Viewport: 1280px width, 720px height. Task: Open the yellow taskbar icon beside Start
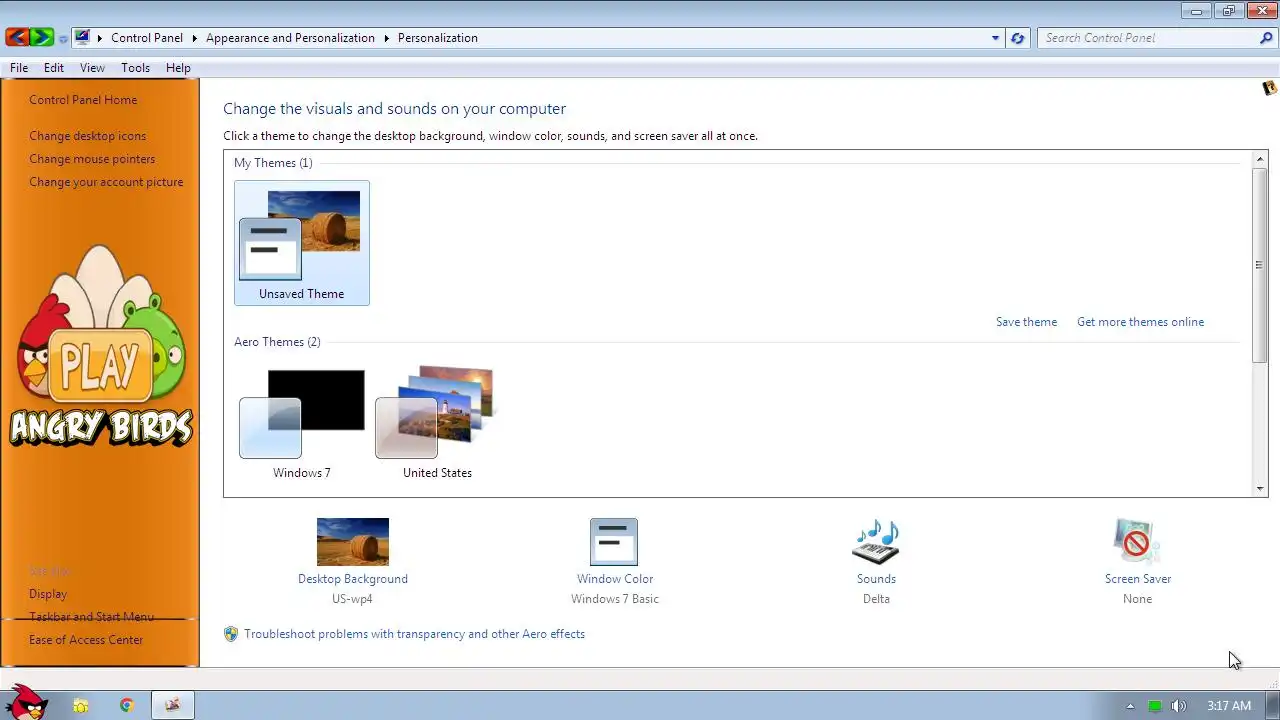pyautogui.click(x=81, y=705)
